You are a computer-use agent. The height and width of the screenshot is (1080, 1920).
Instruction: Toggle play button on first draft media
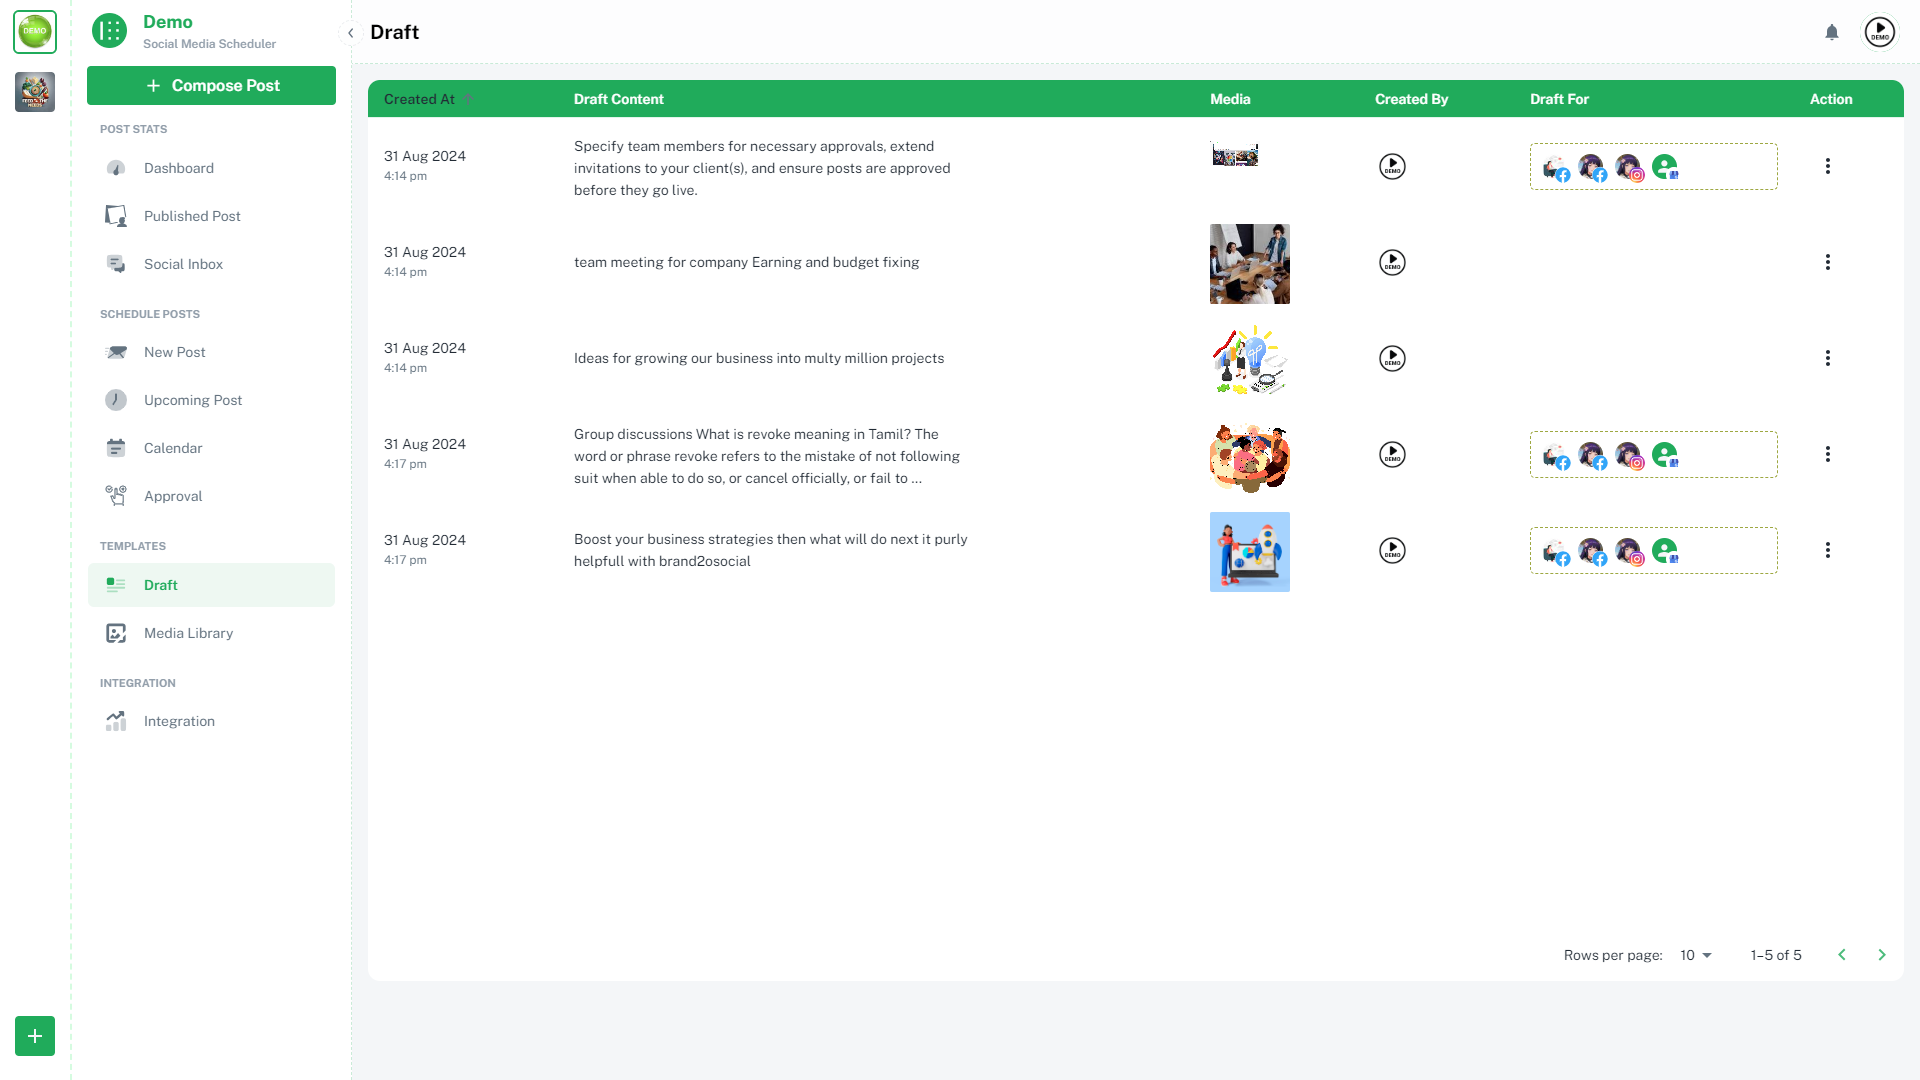coord(1393,165)
